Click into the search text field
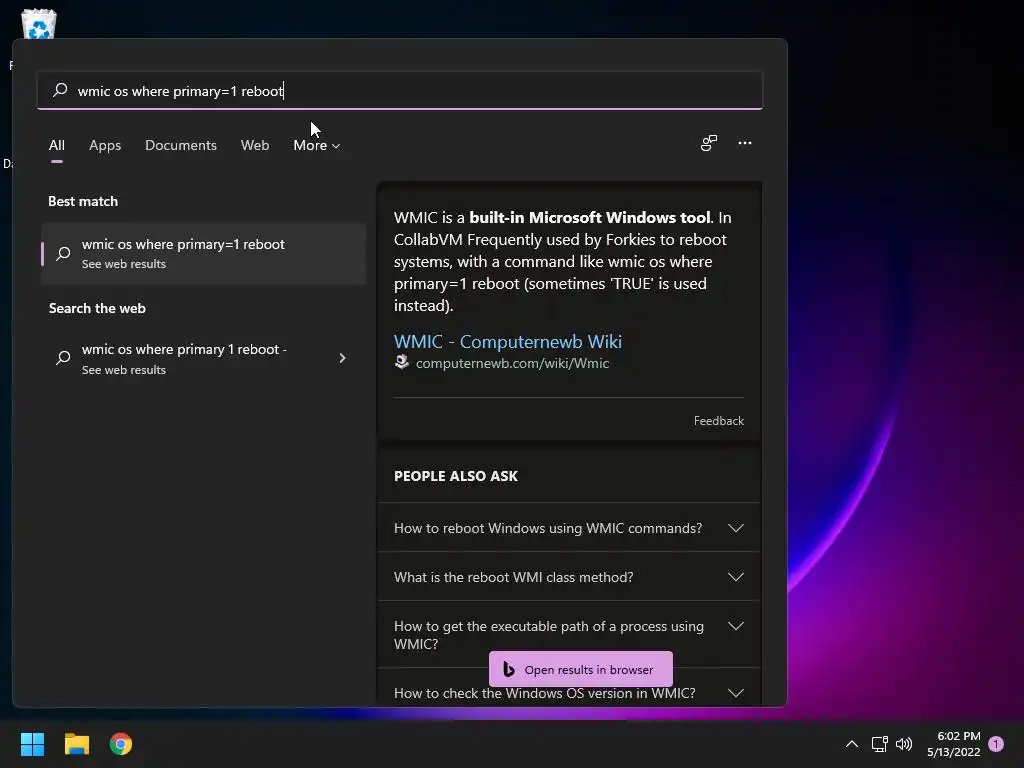This screenshot has height=768, width=1024. 400,90
